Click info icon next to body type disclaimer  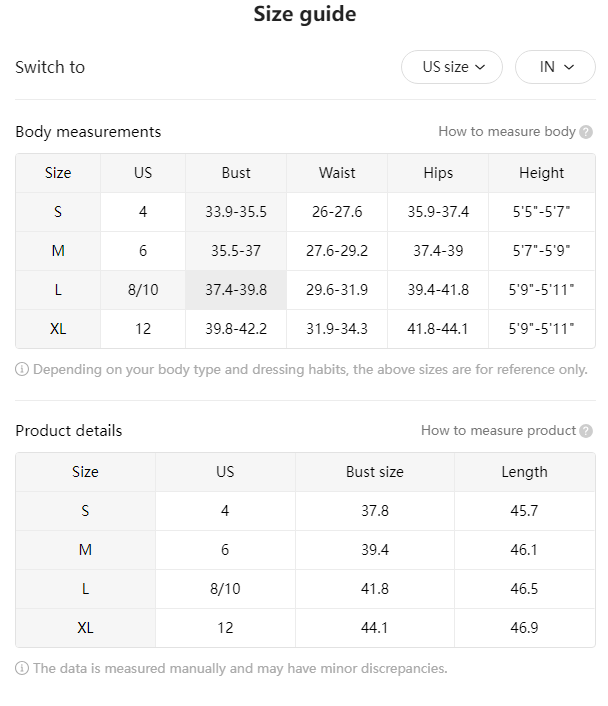pos(22,369)
